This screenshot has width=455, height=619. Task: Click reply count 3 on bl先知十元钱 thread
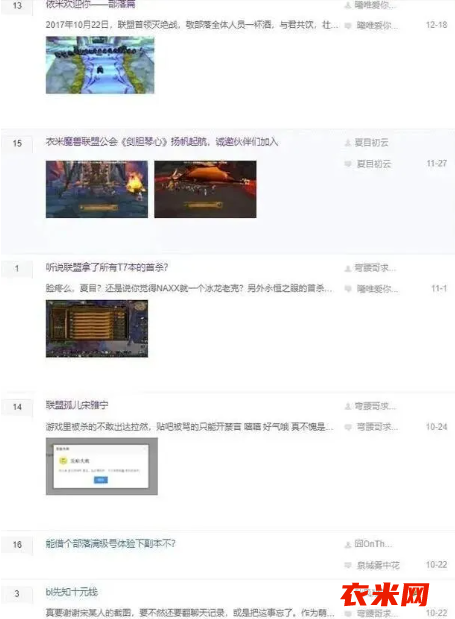[17, 593]
